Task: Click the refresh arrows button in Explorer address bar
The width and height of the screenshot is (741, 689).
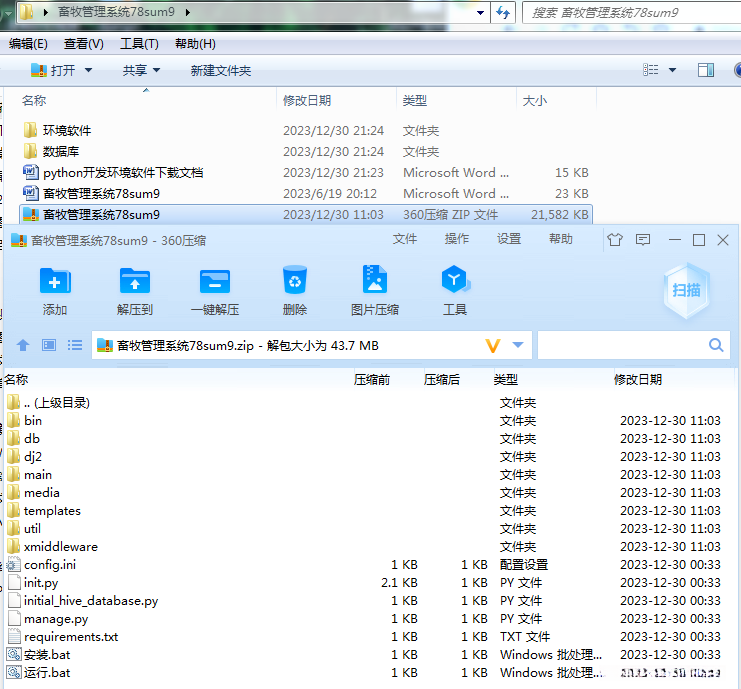Action: click(x=503, y=12)
